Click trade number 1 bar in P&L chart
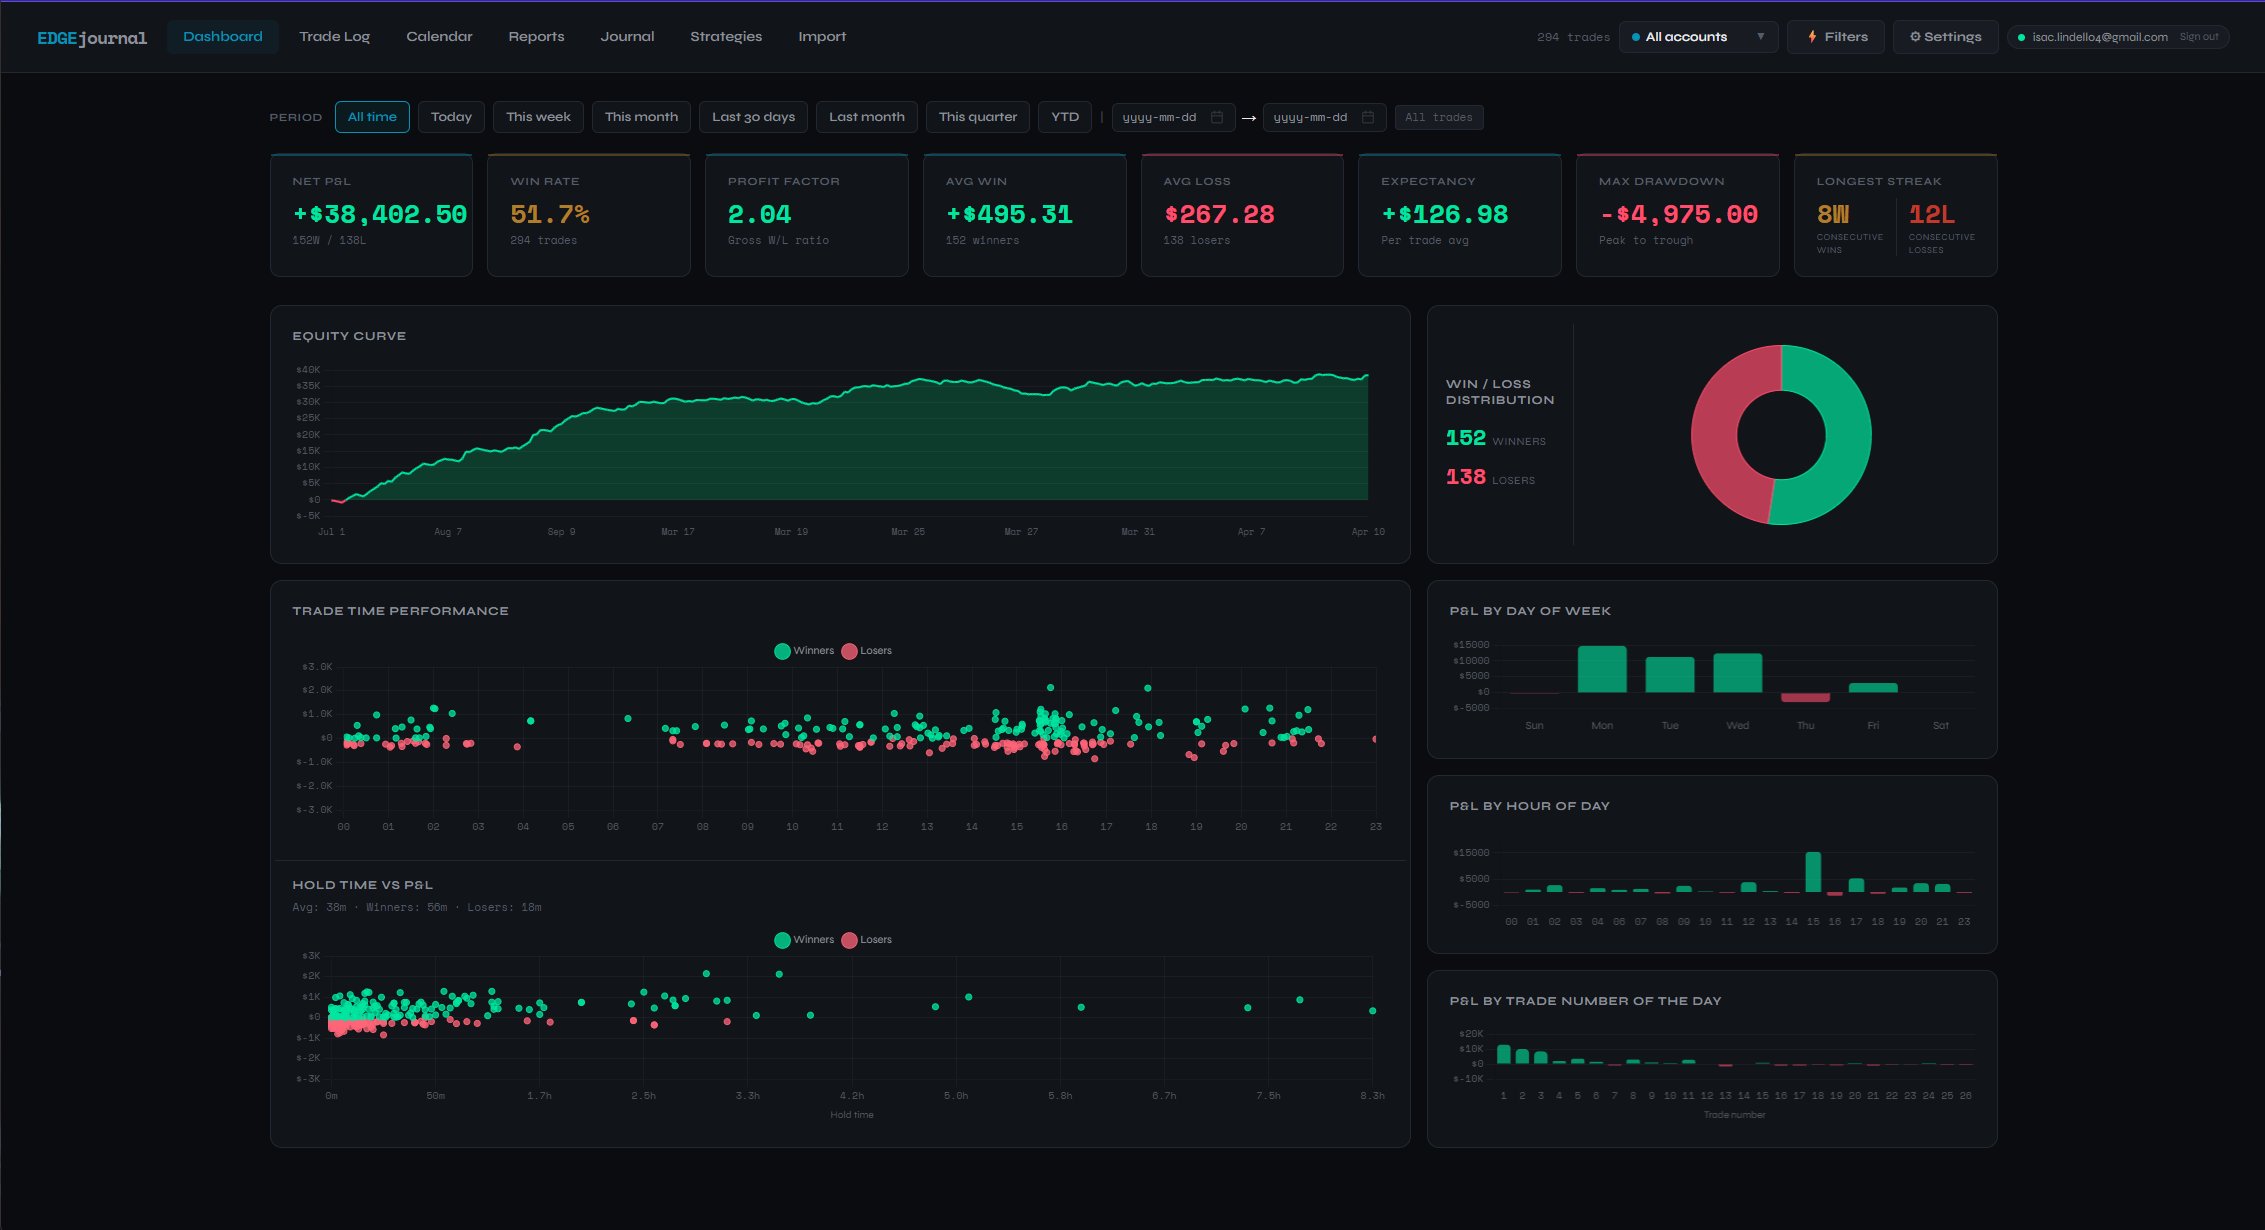This screenshot has height=1230, width=2265. (x=1503, y=1054)
